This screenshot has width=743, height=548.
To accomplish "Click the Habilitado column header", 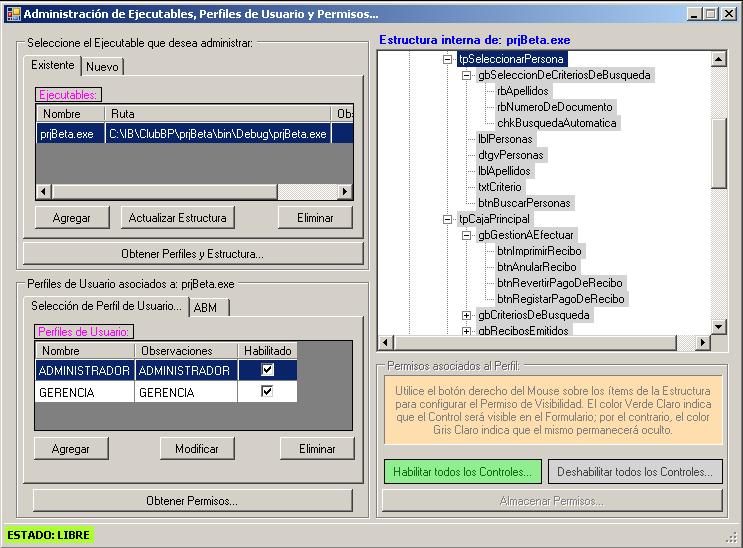I will [268, 351].
